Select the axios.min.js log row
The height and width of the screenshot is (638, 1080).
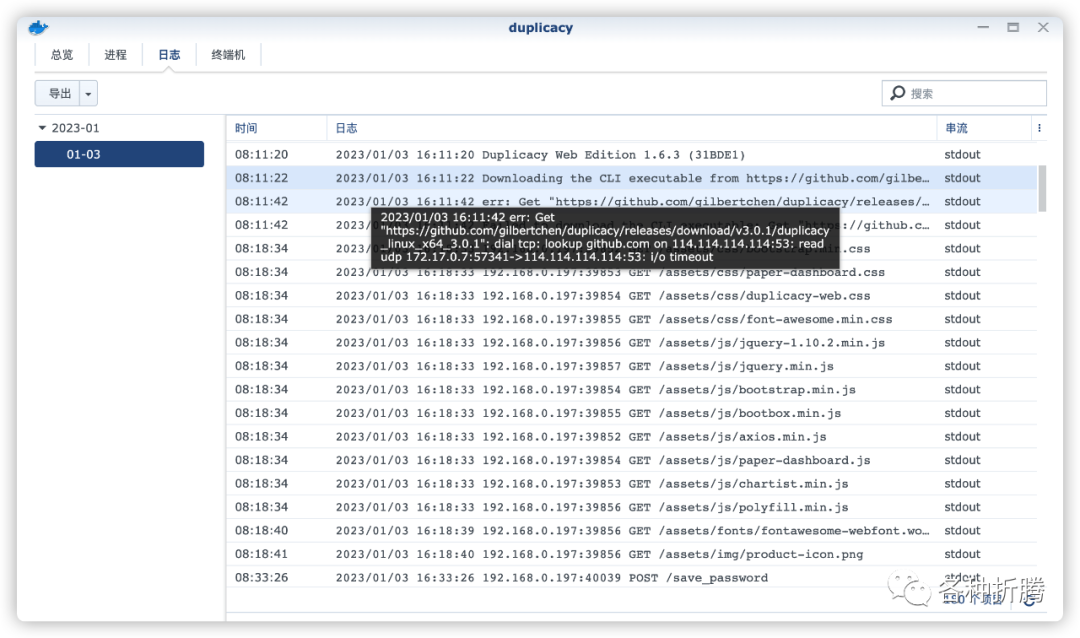coord(632,436)
